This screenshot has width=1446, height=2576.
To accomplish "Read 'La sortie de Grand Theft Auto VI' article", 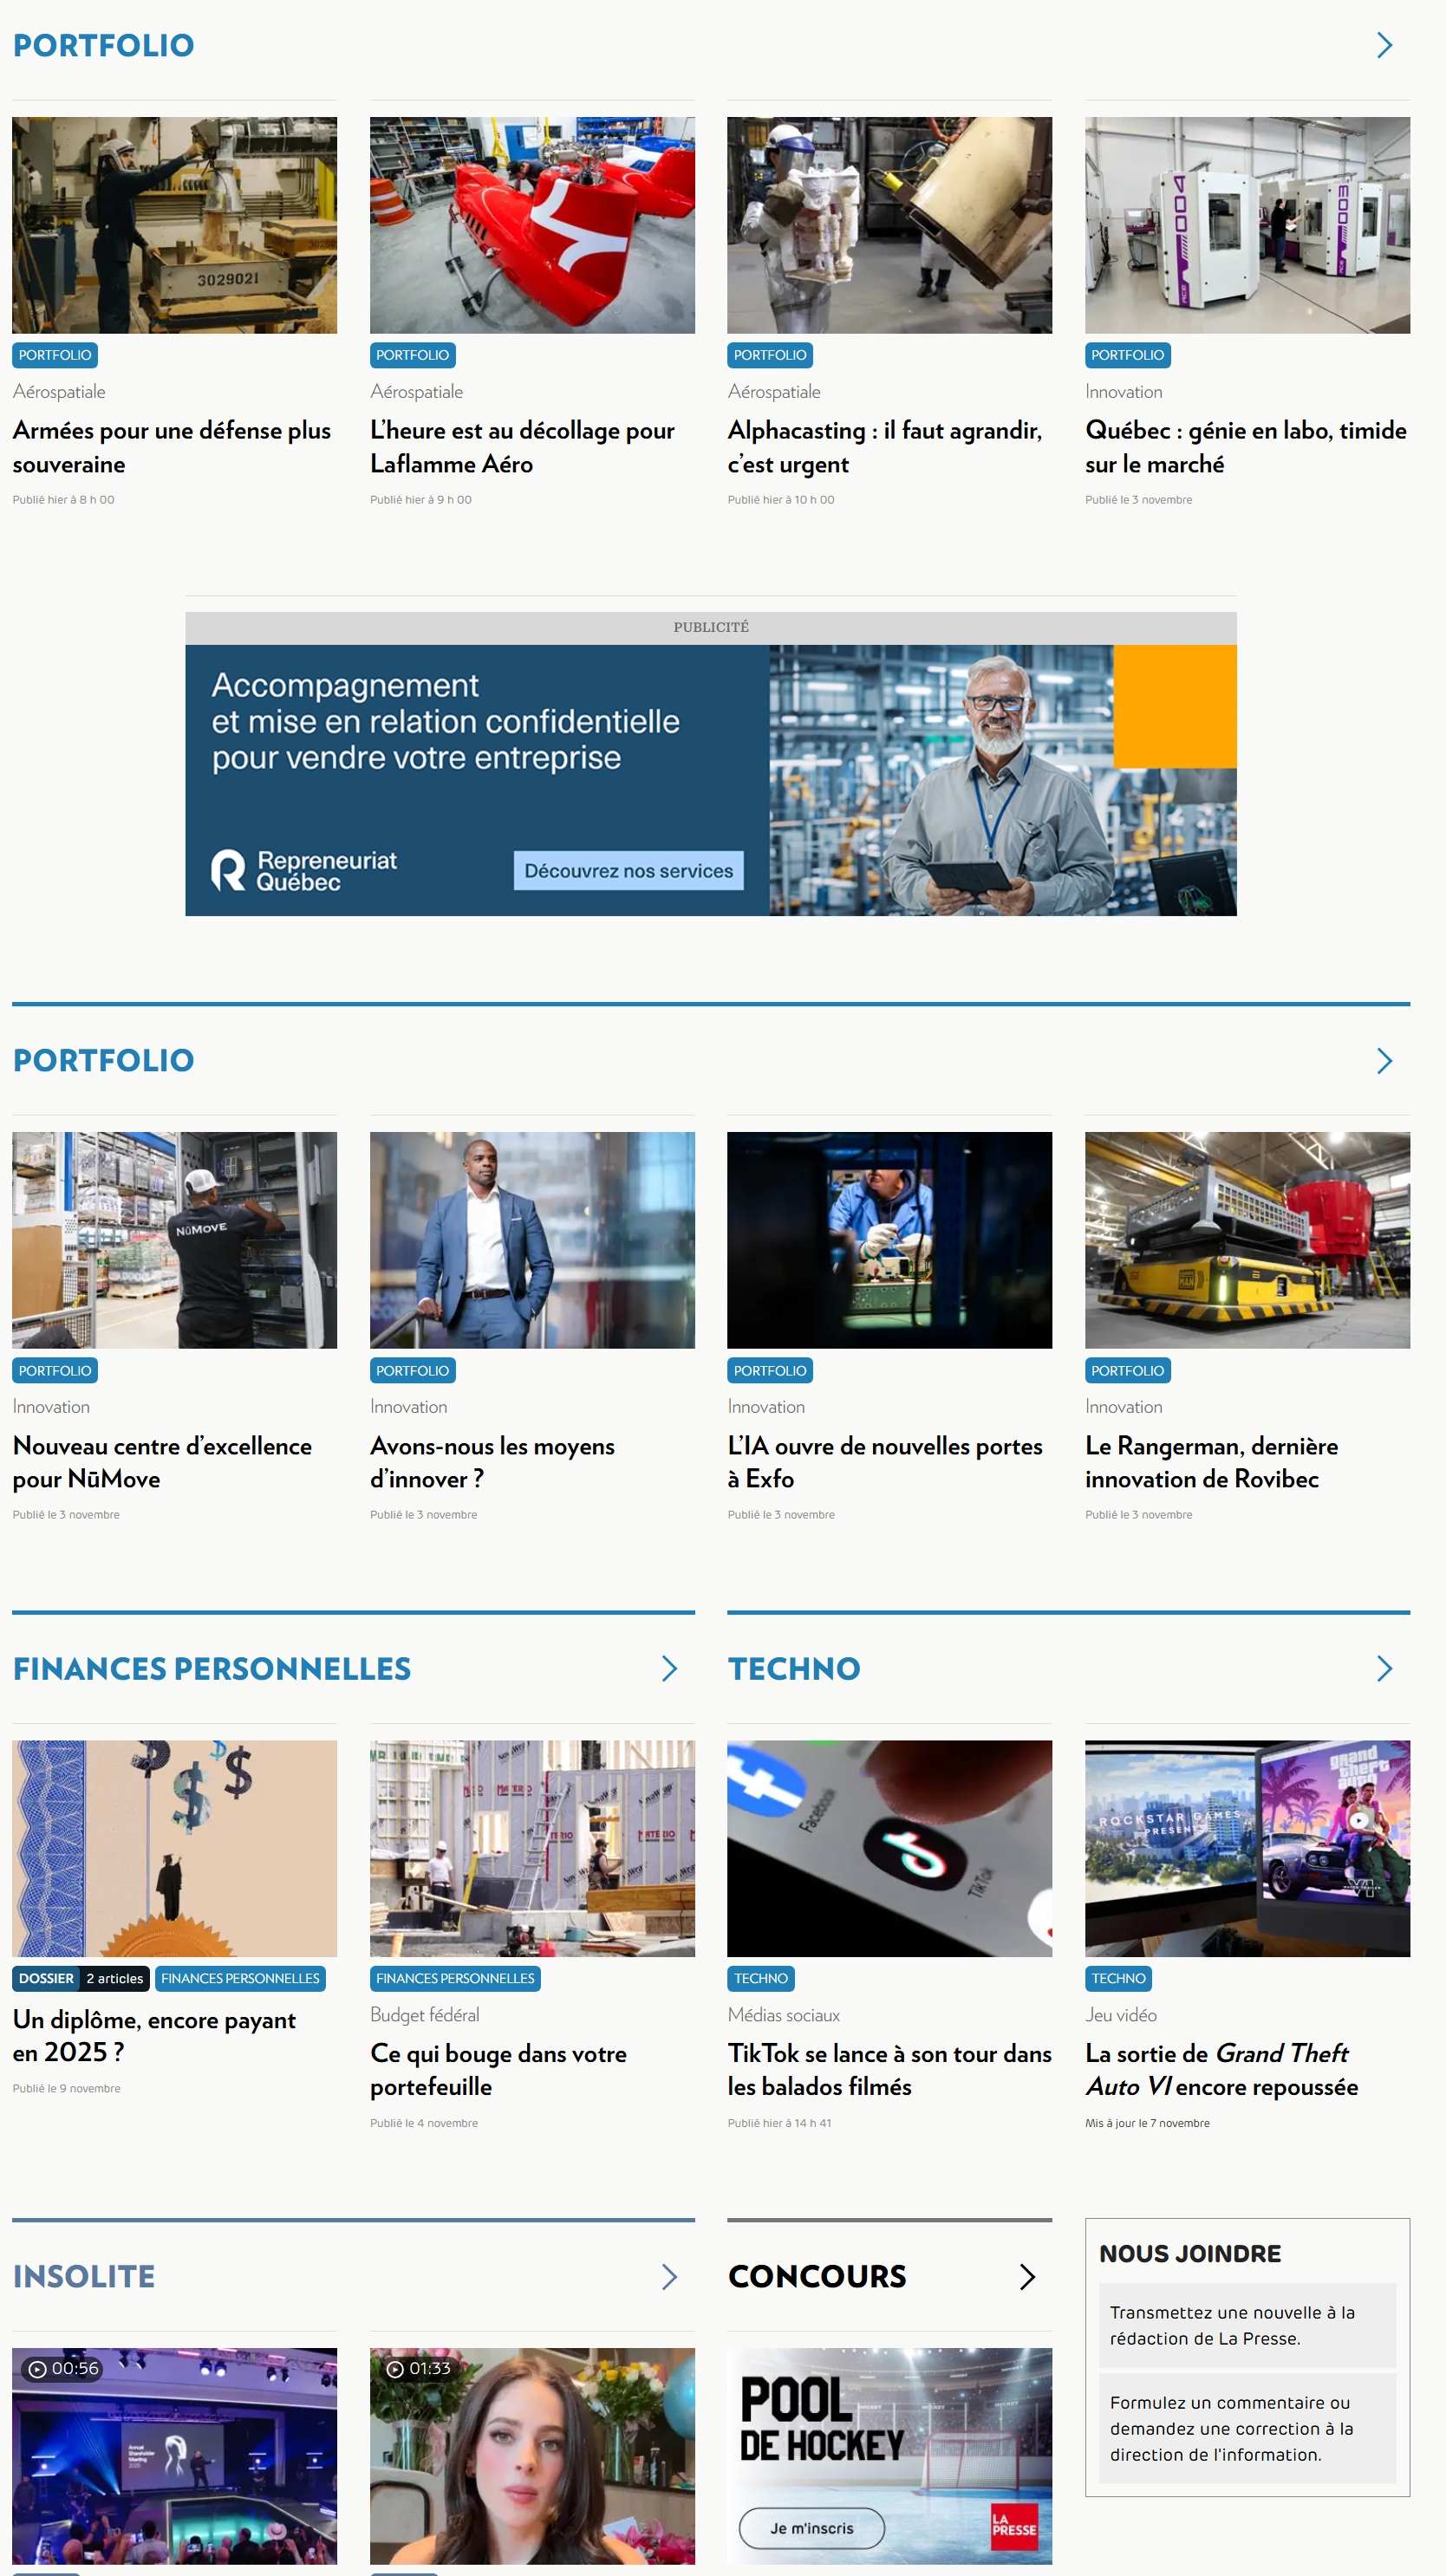I will click(x=1221, y=2069).
